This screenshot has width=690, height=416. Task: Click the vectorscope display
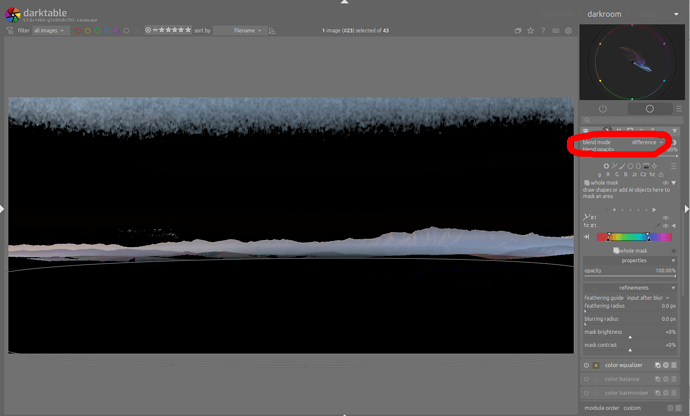(x=632, y=62)
